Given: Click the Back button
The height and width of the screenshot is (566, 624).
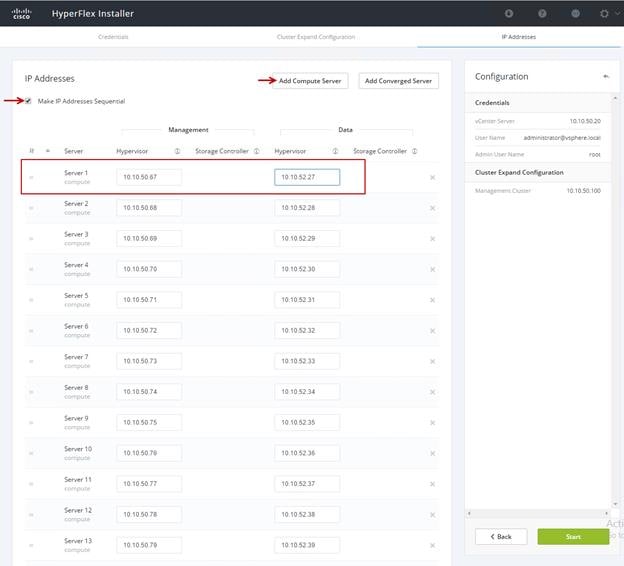Looking at the screenshot, I should 501,536.
